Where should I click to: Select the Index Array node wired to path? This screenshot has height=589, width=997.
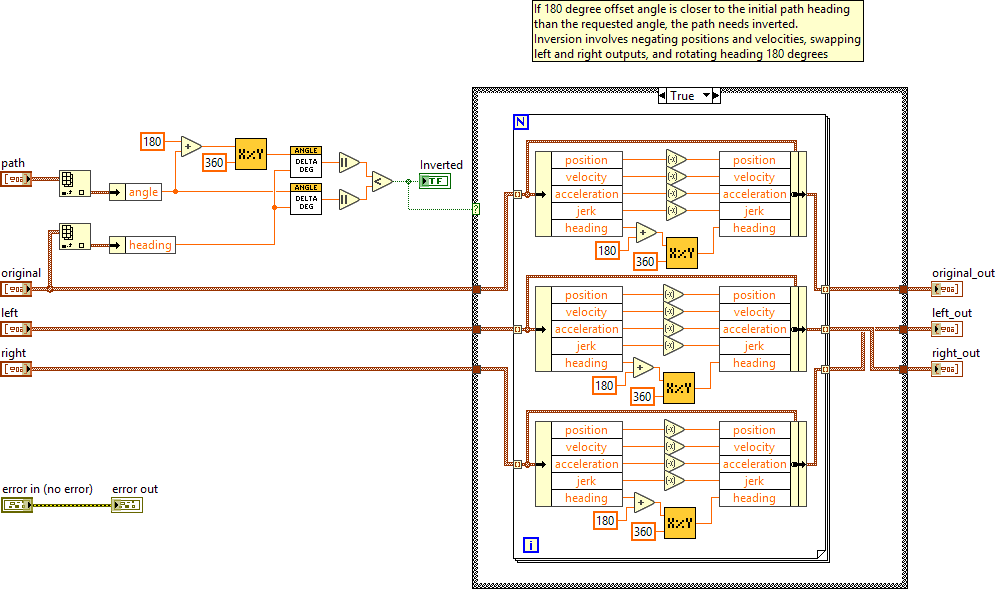pos(75,184)
